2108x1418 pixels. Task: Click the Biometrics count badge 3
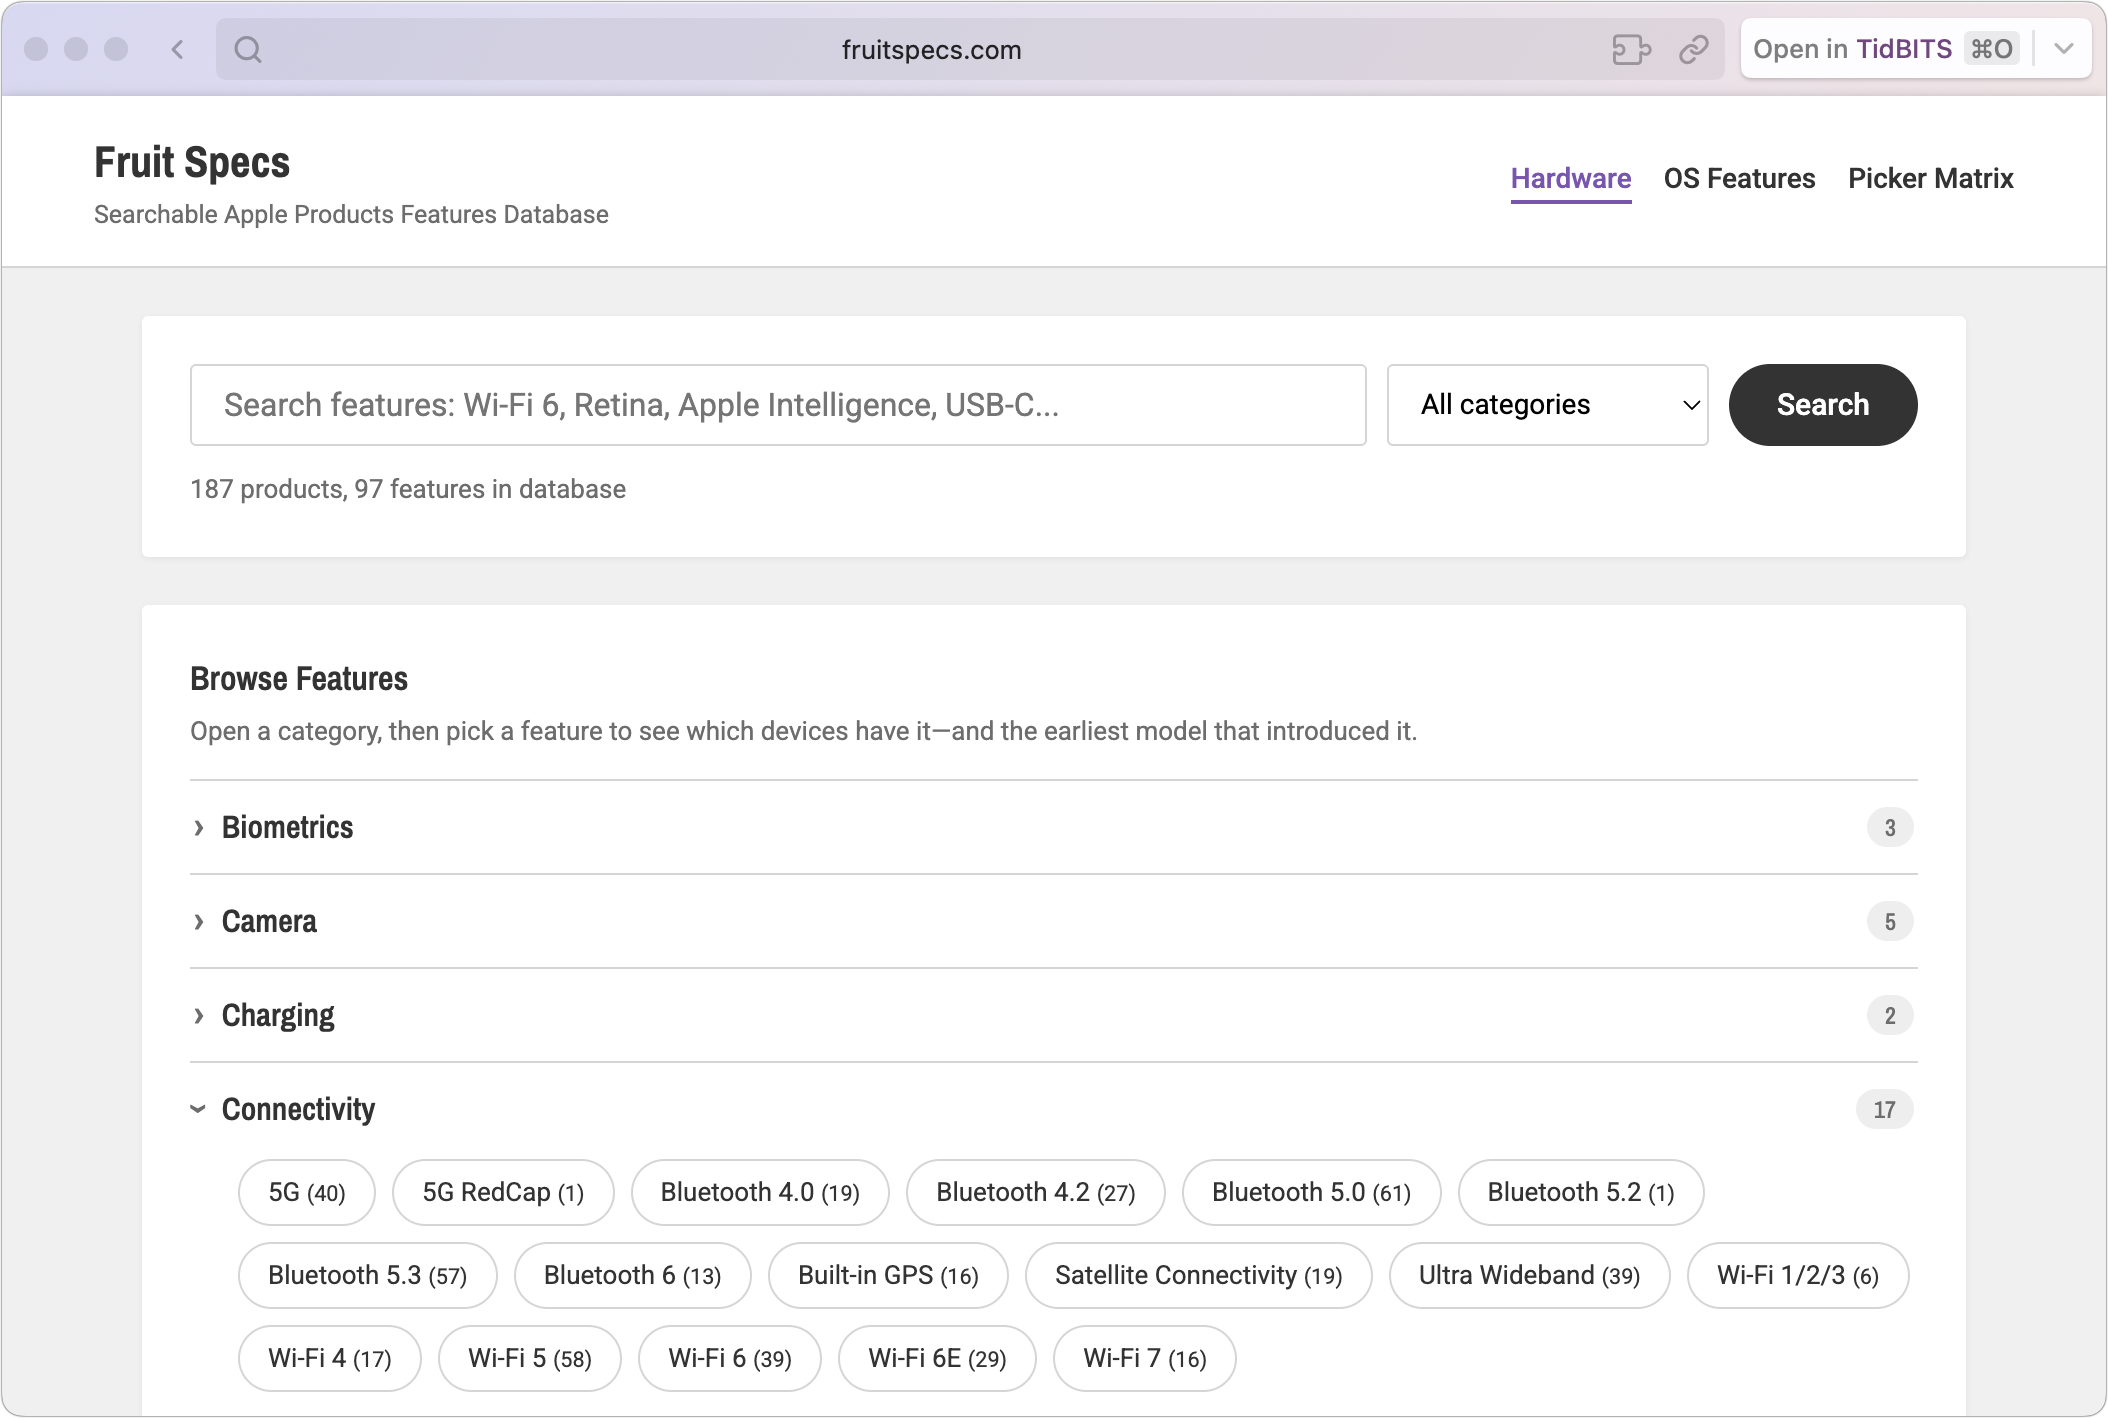click(x=1889, y=828)
